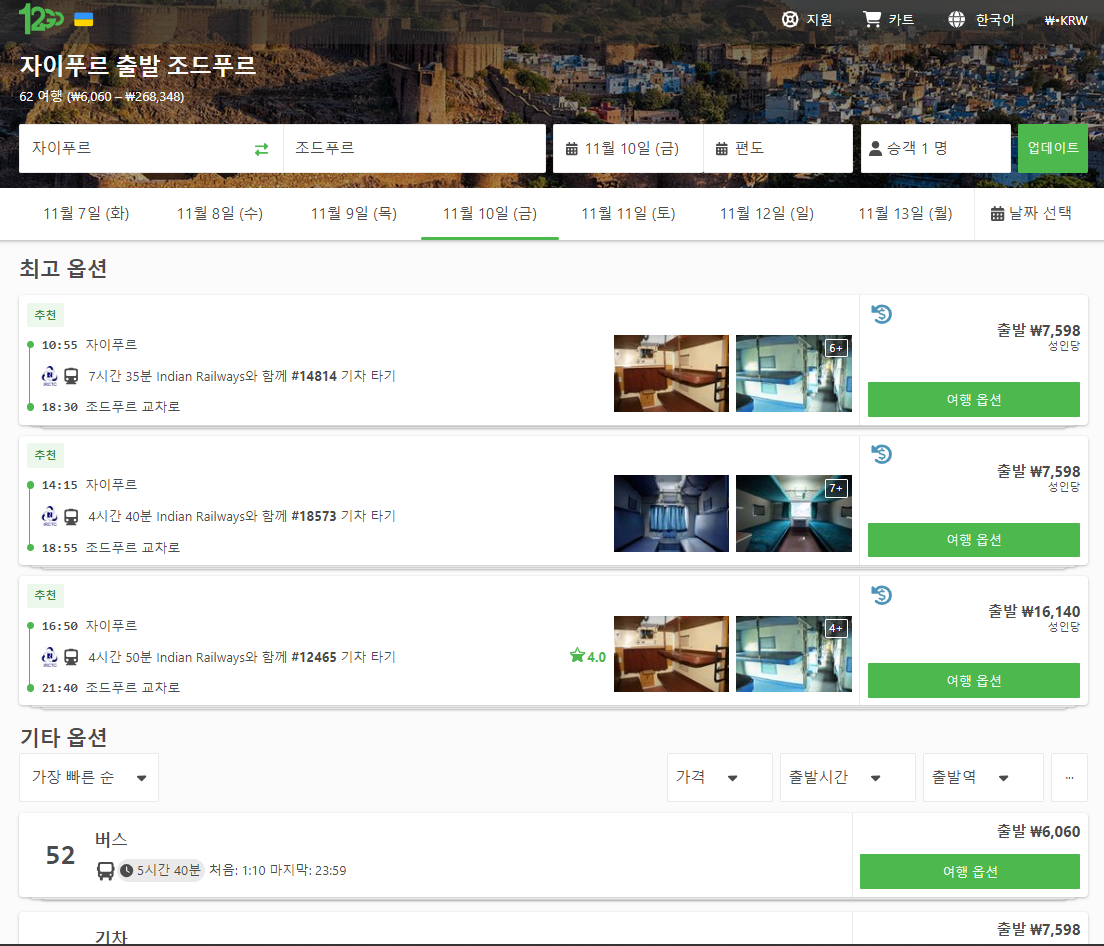Select the 11월 7일 (화) tab
Screen dimensions: 1104x946
(86, 213)
